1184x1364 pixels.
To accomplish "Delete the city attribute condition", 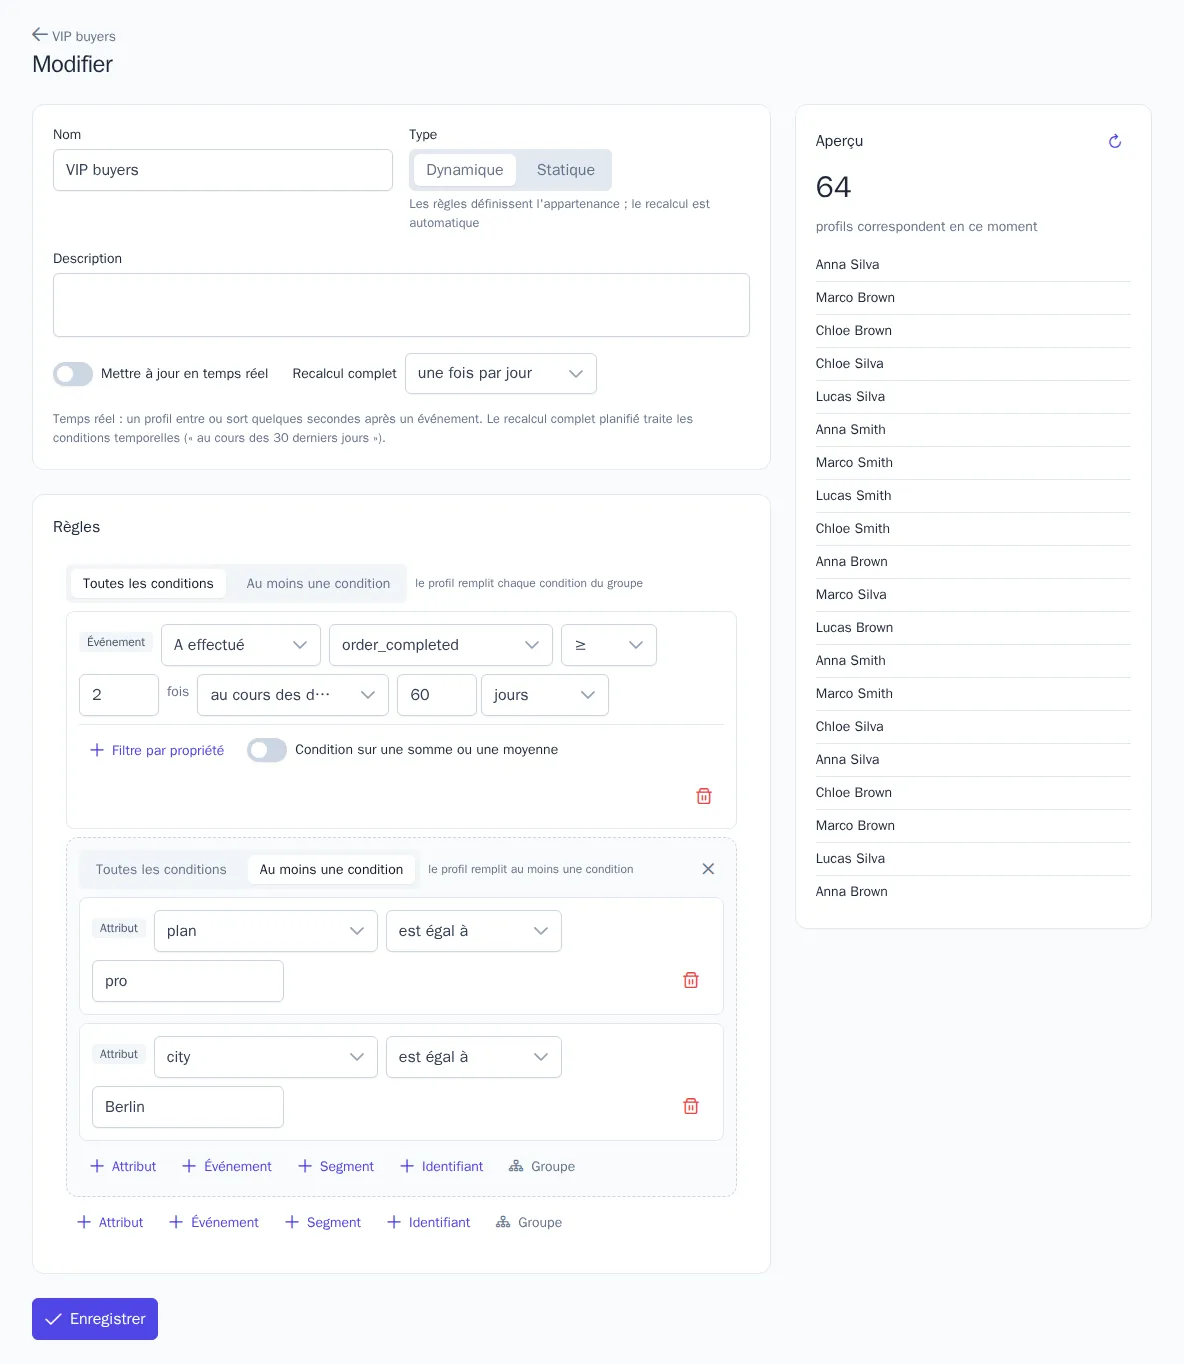I will [691, 1106].
